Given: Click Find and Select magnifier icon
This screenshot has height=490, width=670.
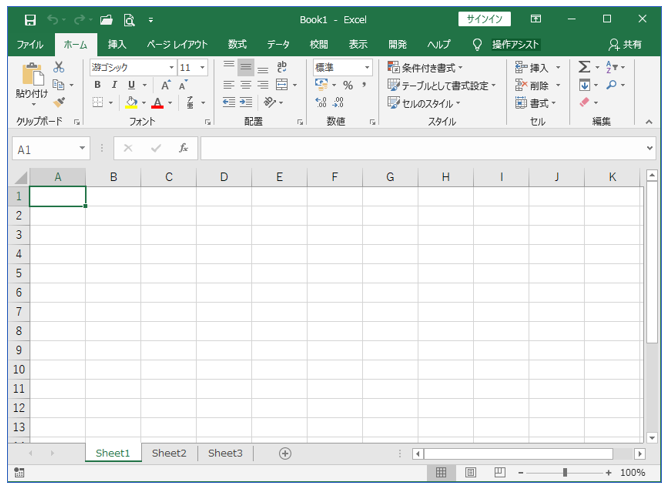Looking at the screenshot, I should click(611, 85).
